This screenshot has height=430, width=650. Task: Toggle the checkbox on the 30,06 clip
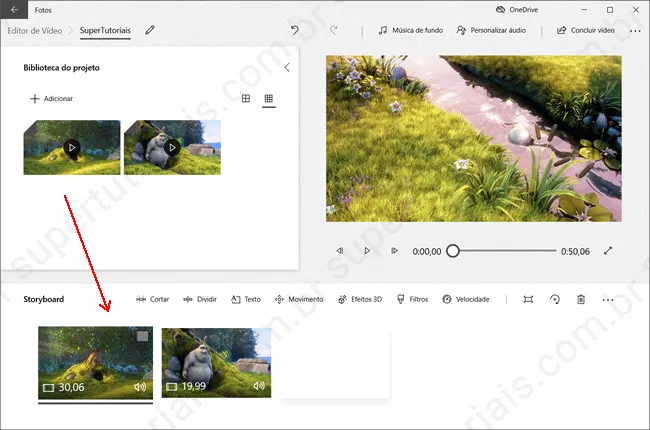click(x=142, y=336)
